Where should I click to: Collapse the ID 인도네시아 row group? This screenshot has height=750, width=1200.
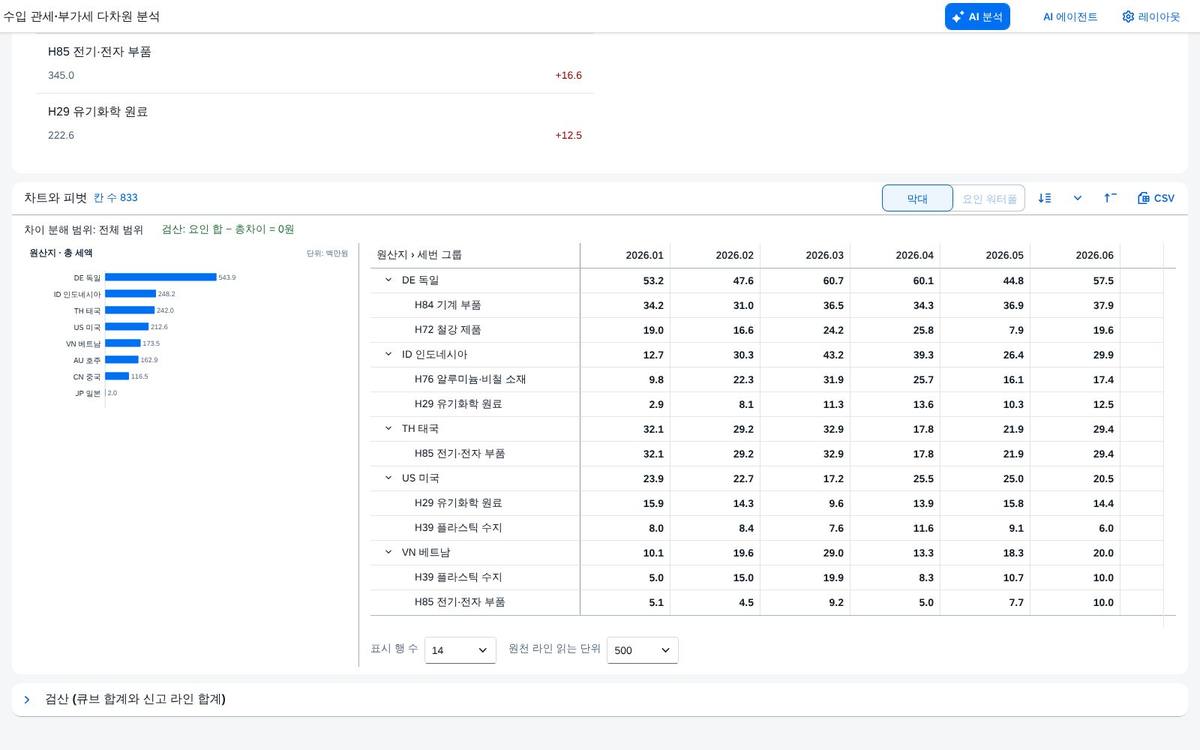(x=389, y=354)
